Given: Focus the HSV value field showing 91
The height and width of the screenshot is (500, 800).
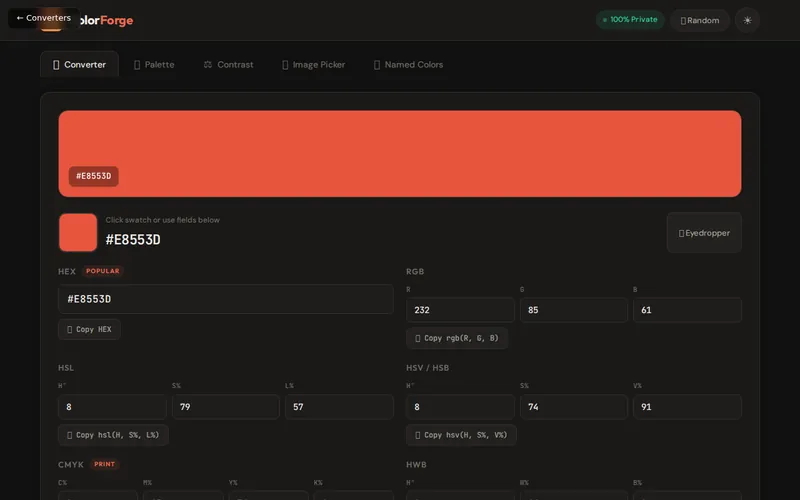Looking at the screenshot, I should click(687, 407).
